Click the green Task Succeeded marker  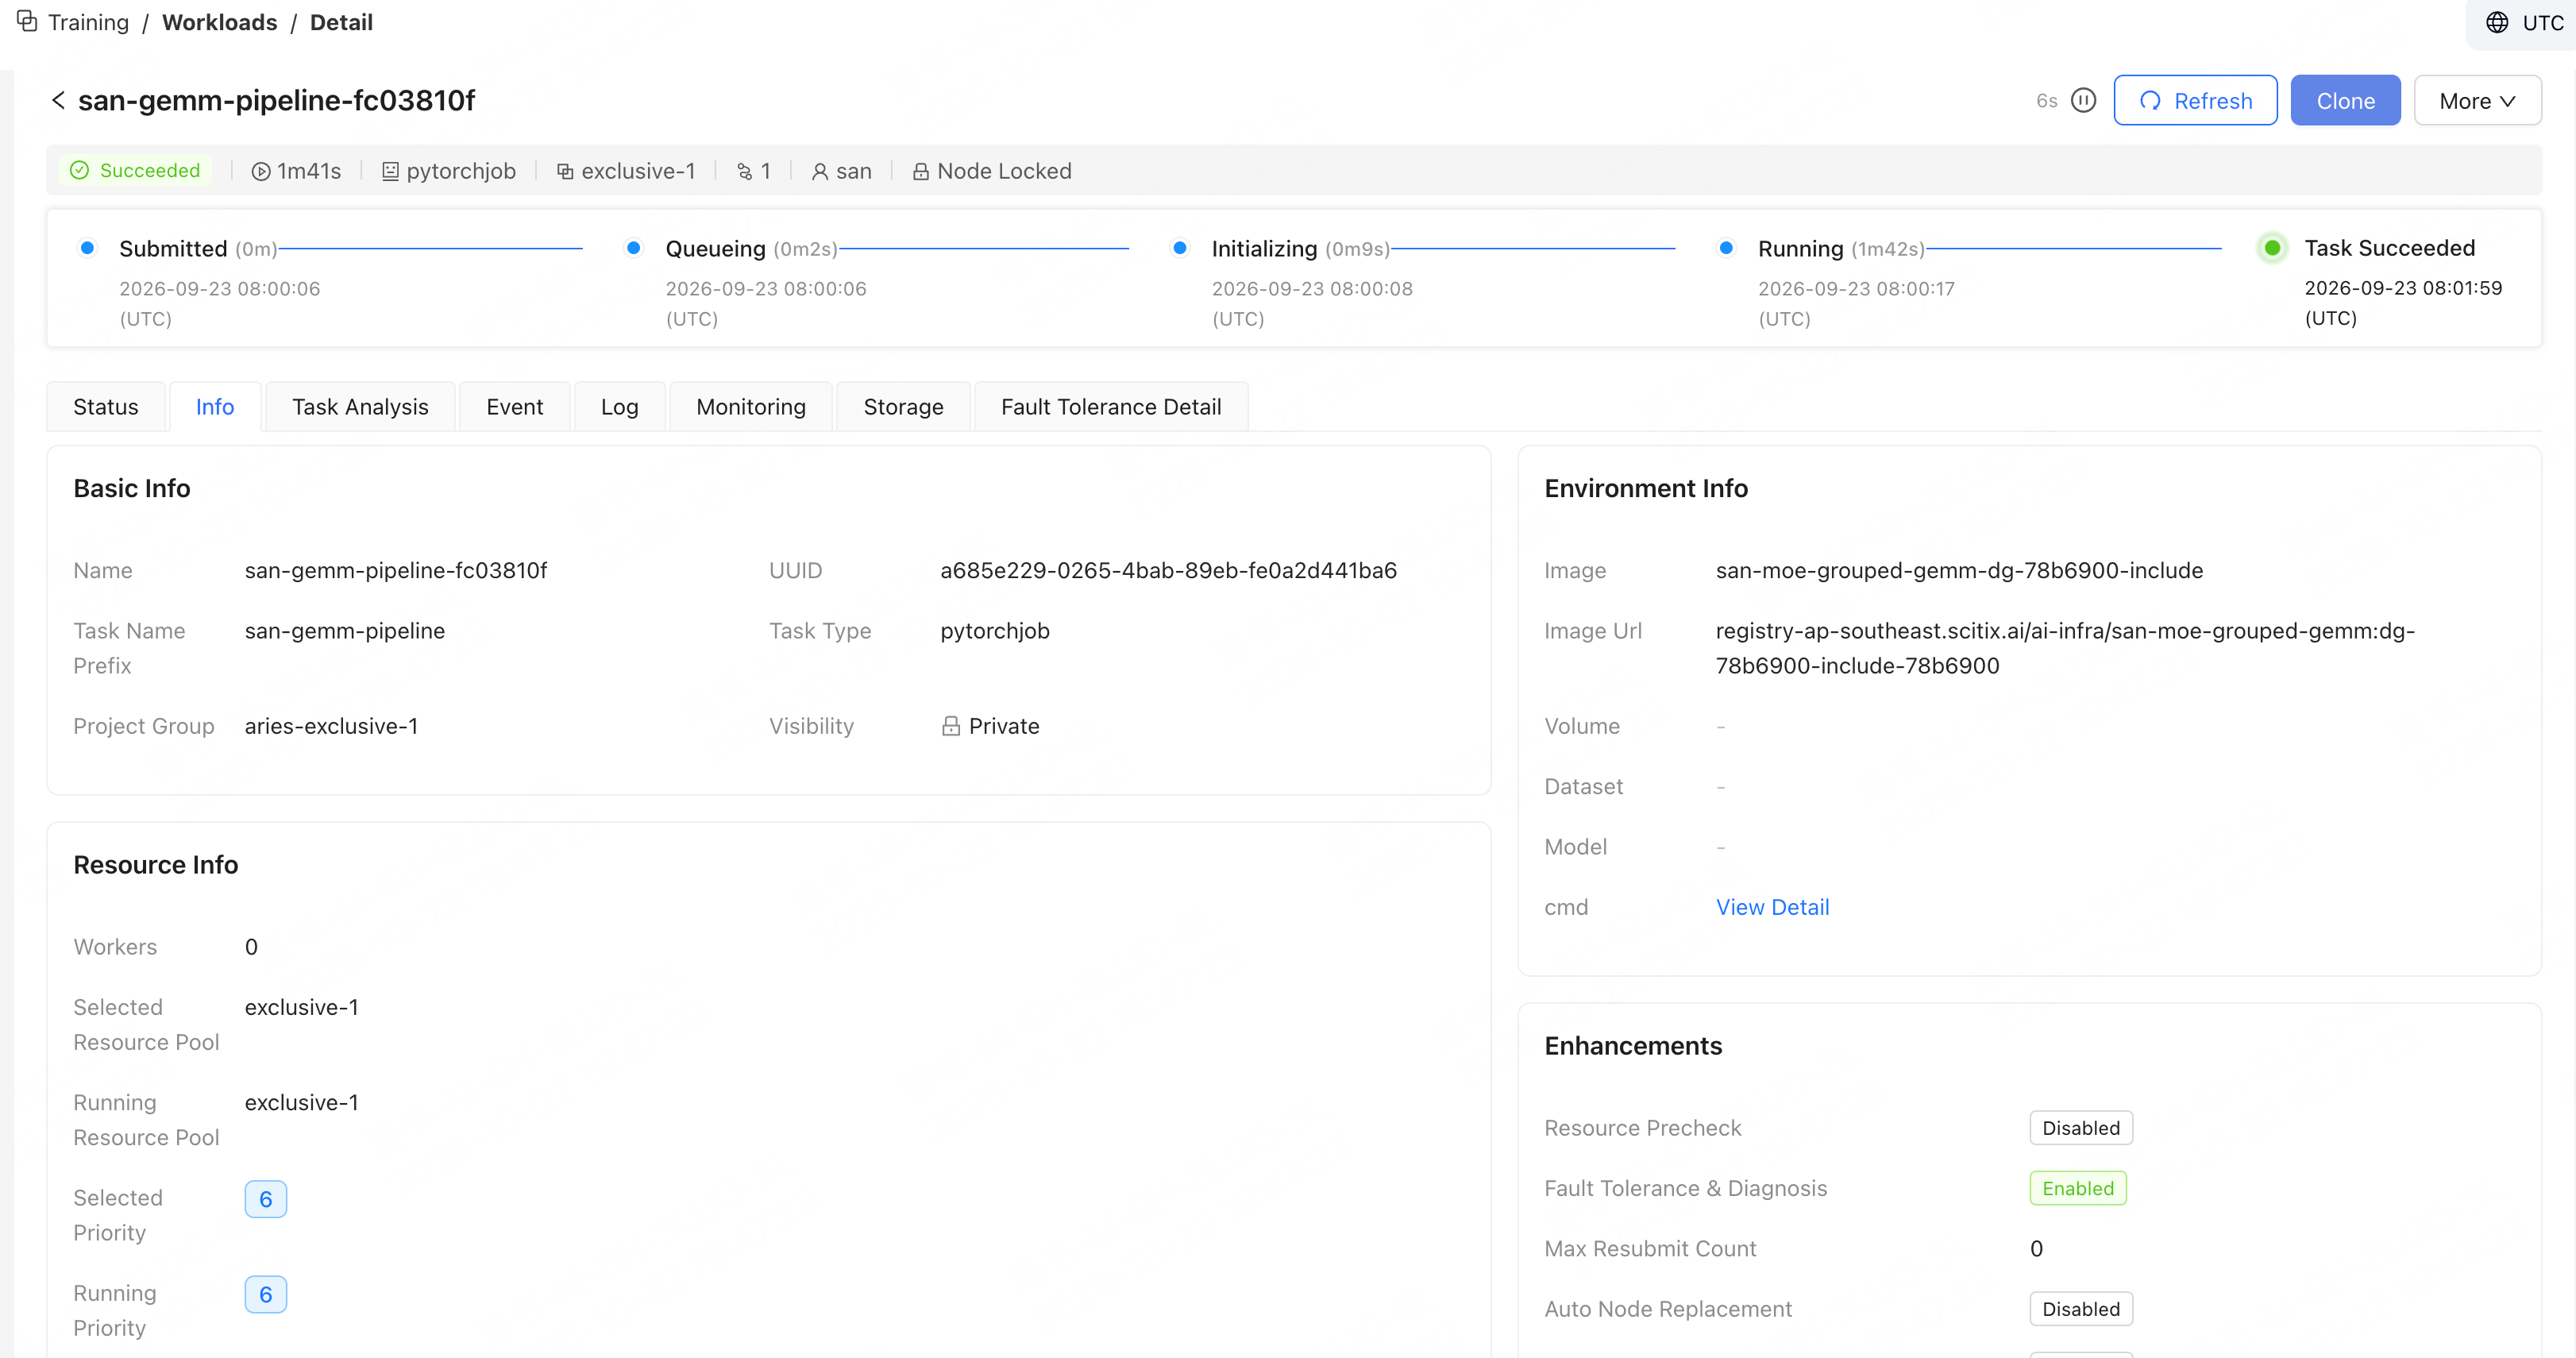click(x=2272, y=248)
